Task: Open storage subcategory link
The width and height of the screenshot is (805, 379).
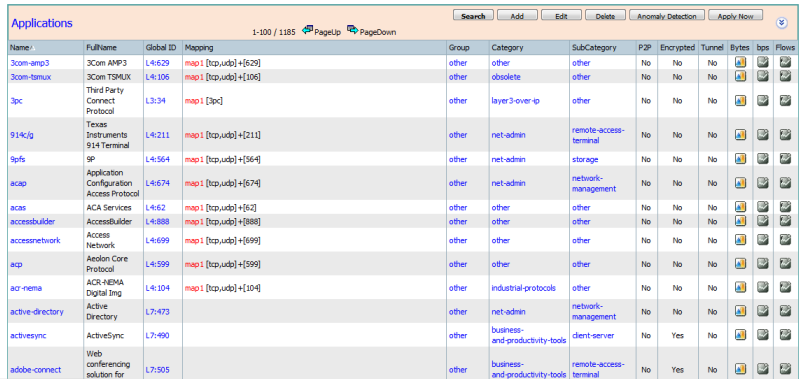Action: pyautogui.click(x=585, y=159)
